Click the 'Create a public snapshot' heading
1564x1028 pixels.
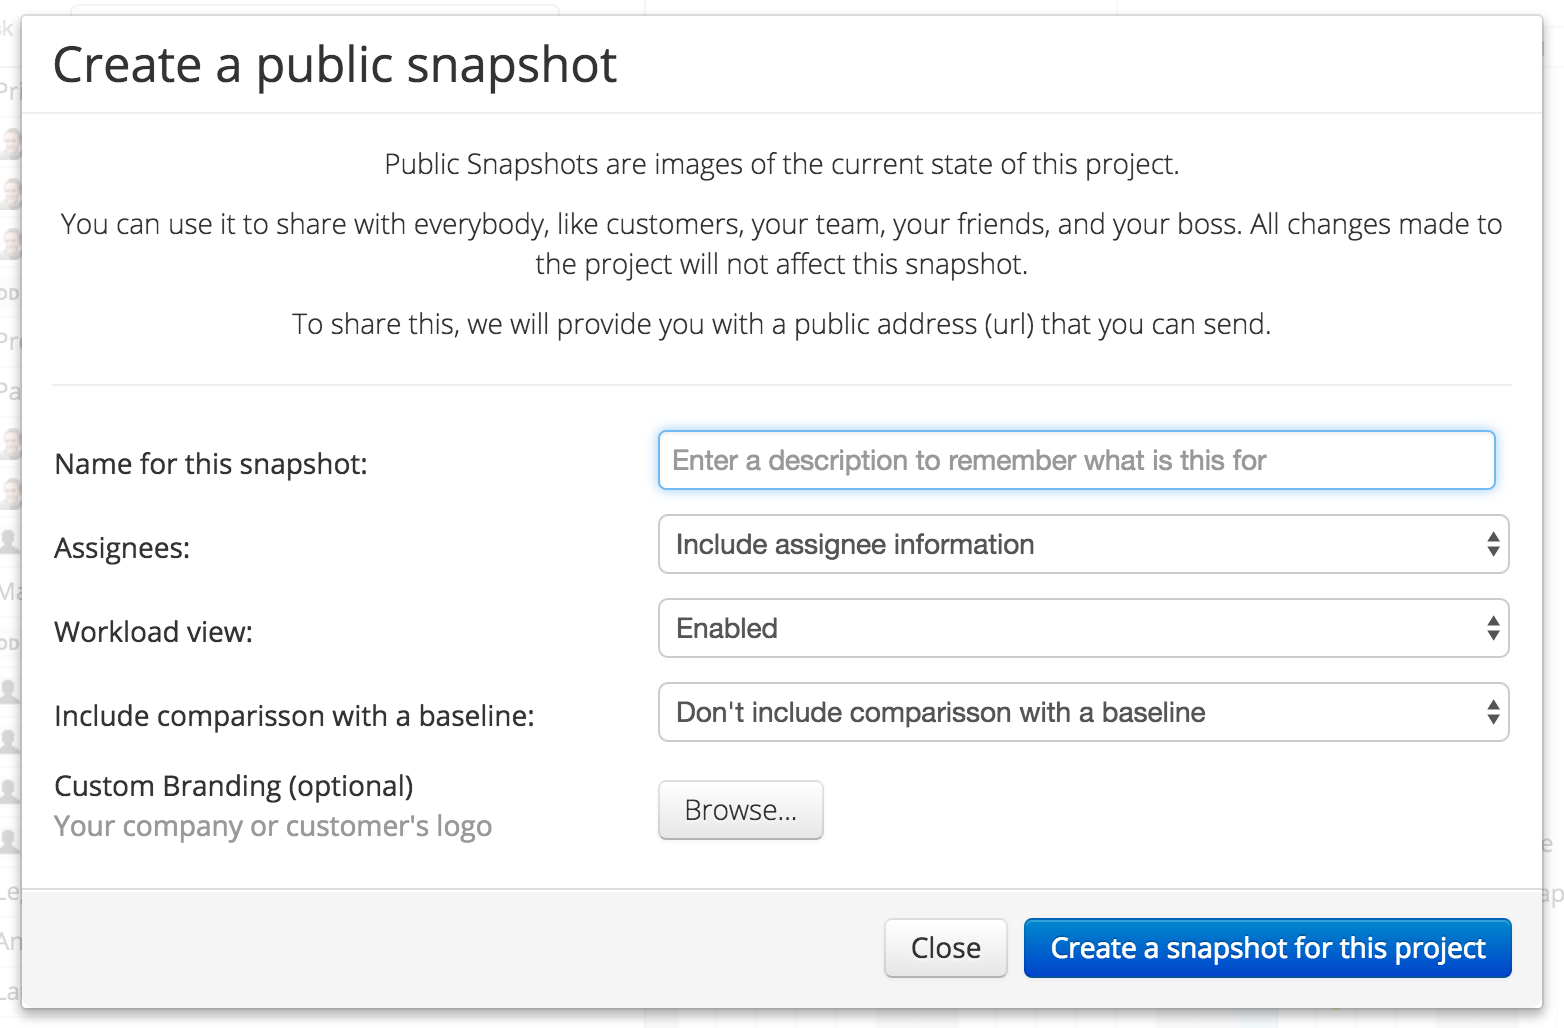click(335, 66)
